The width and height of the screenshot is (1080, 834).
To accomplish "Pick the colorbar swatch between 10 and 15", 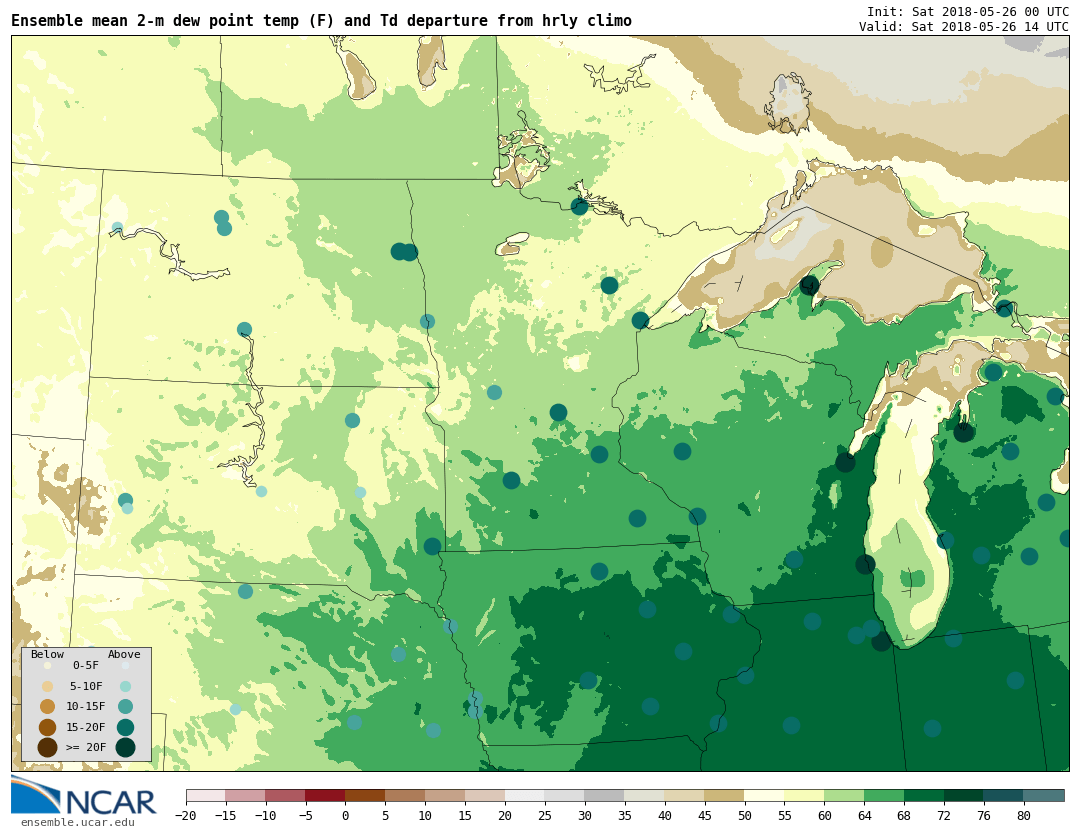I will (445, 796).
